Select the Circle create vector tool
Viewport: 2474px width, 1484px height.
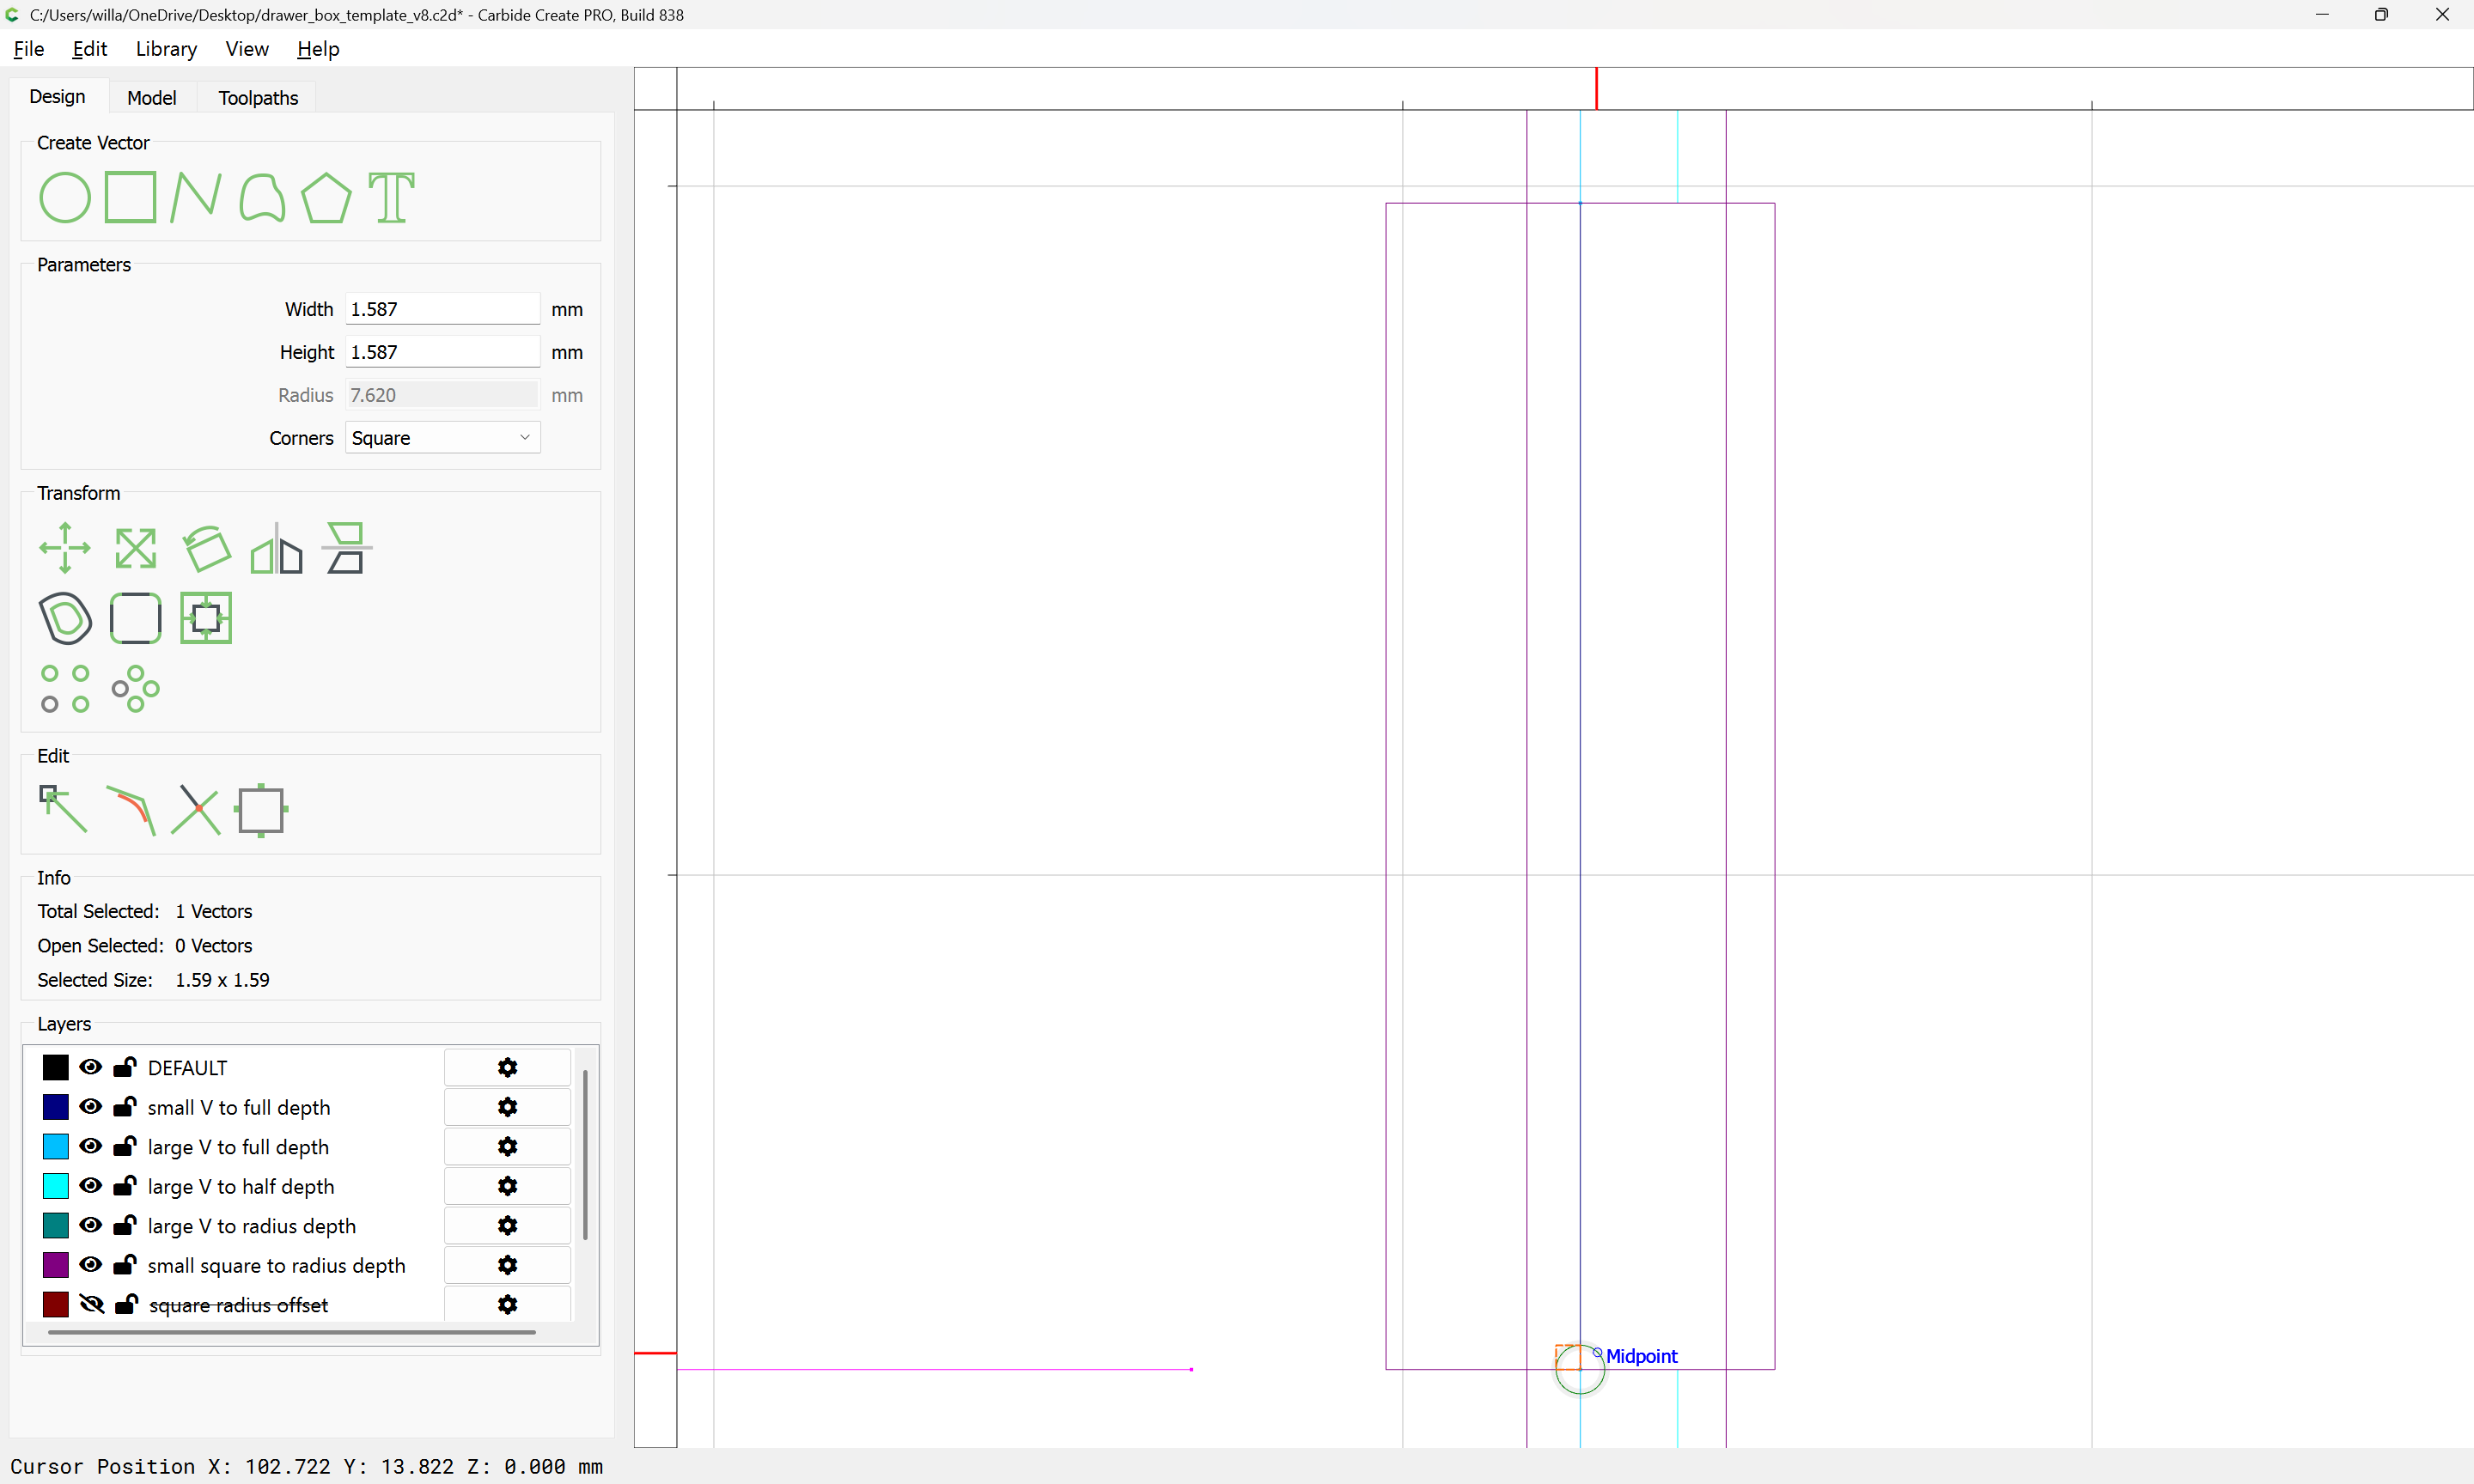65,197
